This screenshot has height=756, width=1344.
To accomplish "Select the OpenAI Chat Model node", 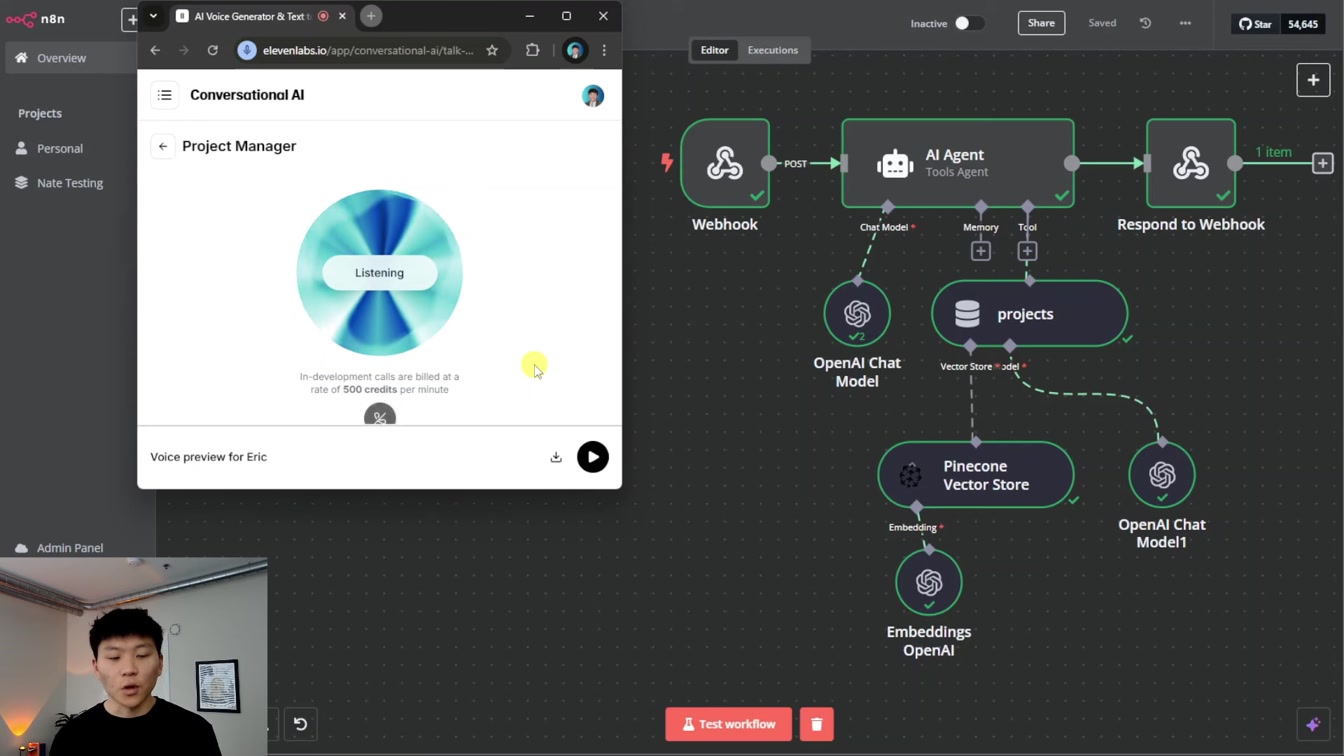I will (857, 313).
